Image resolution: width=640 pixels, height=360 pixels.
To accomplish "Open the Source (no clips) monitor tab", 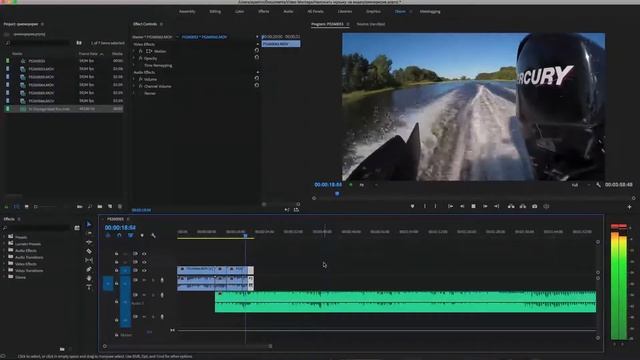I will click(371, 24).
